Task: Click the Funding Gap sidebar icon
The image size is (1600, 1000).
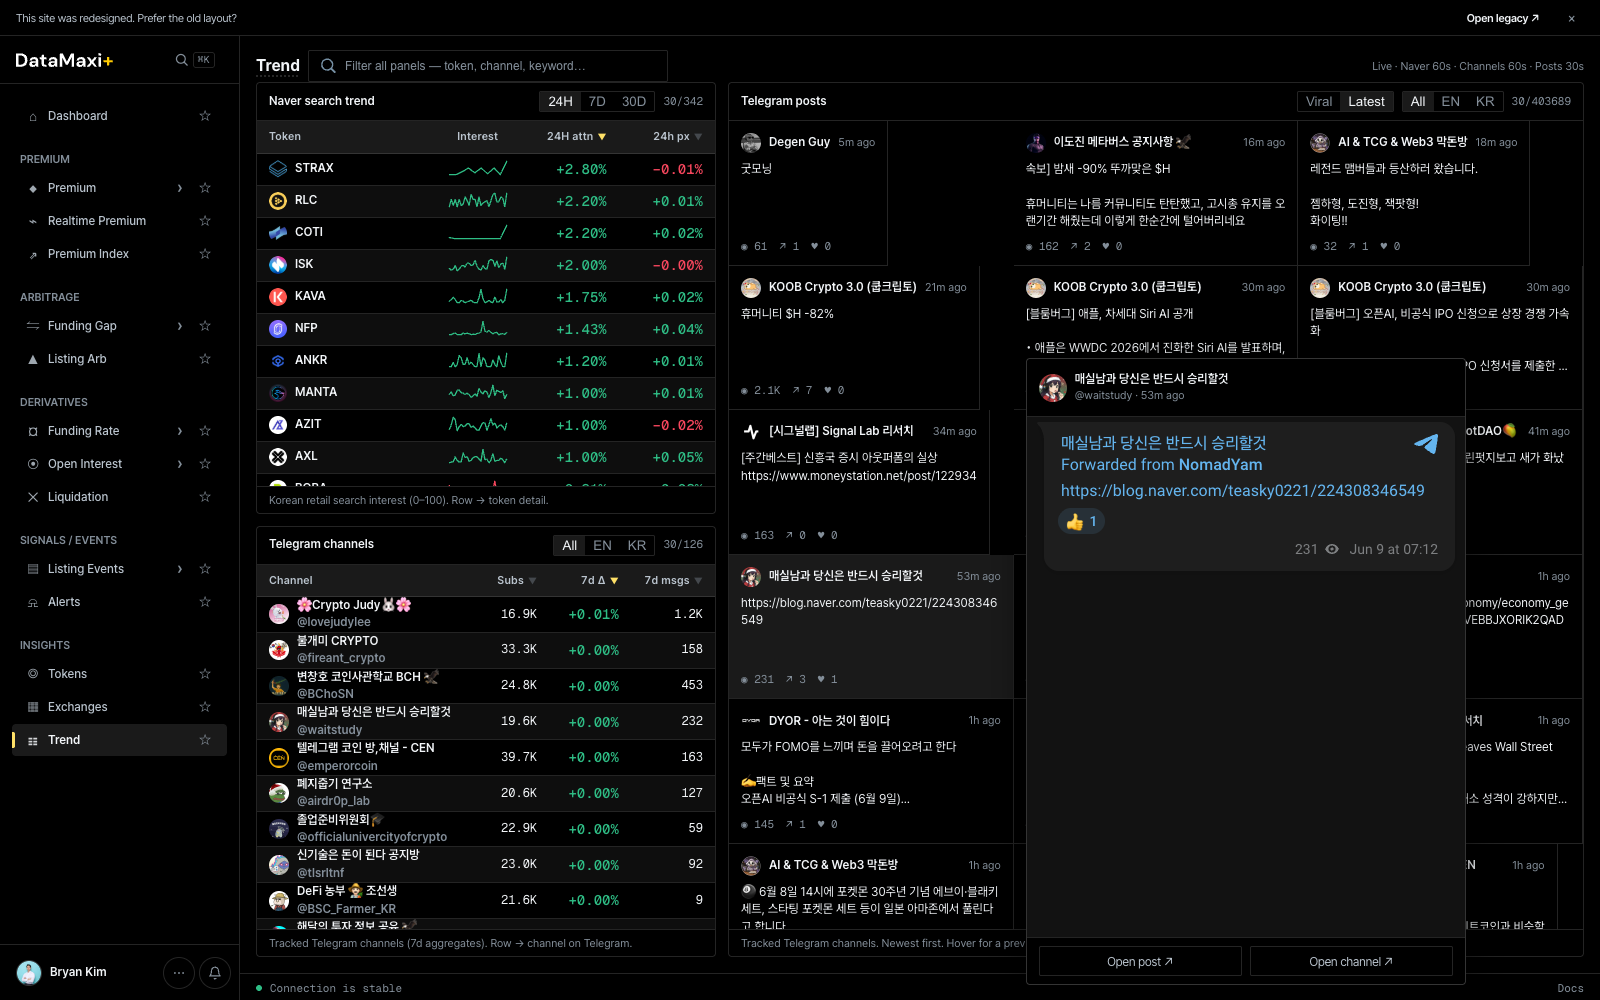Action: [x=33, y=326]
